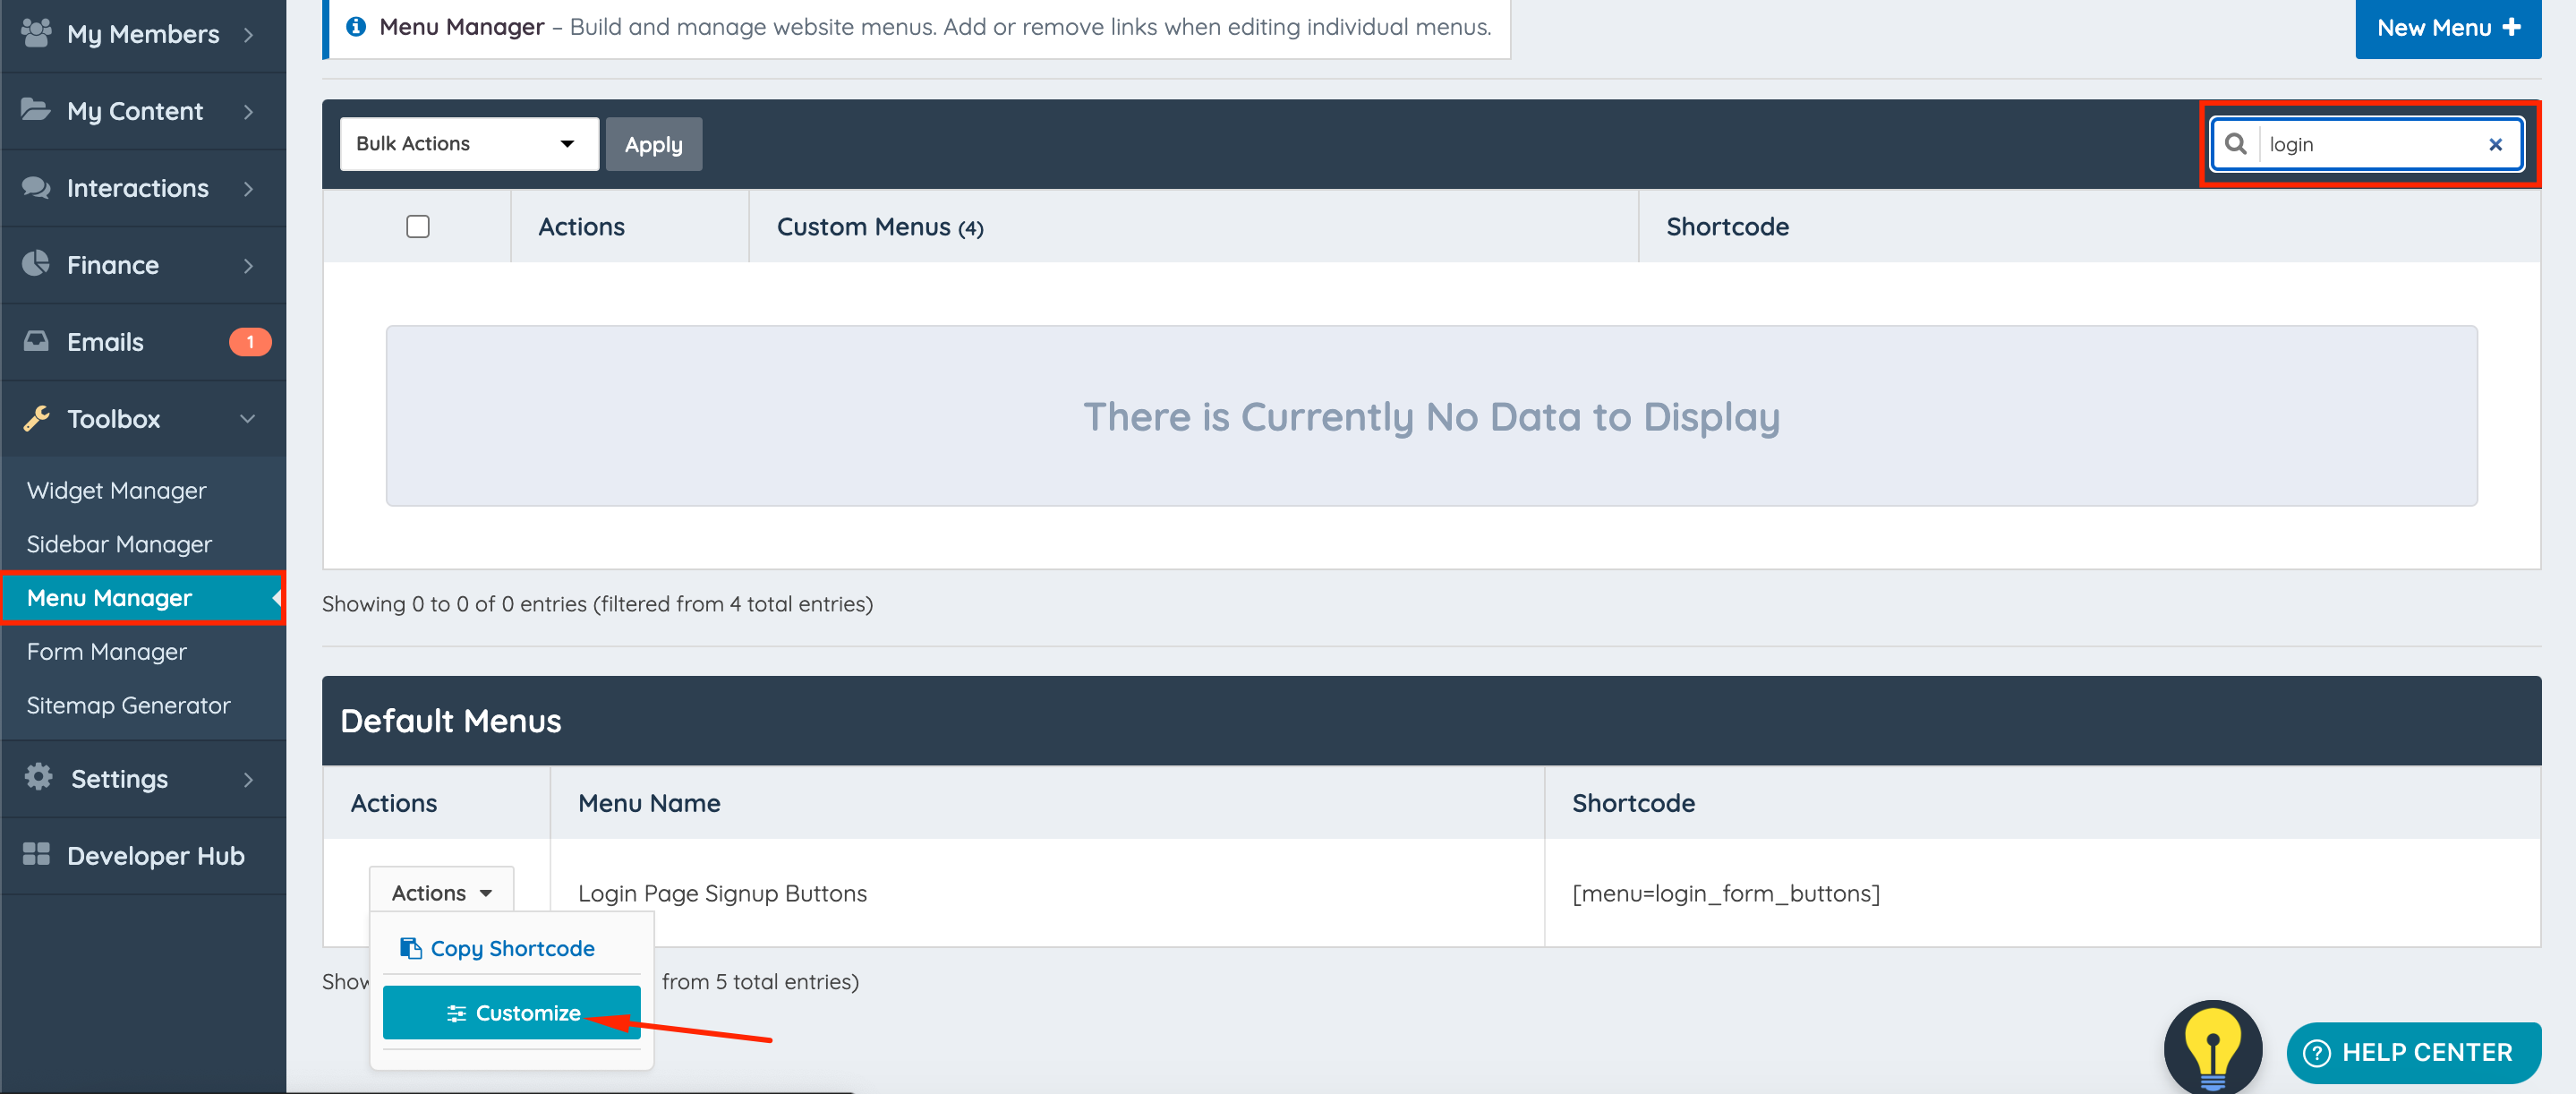
Task: Click the Emails inbox icon
Action: click(36, 341)
